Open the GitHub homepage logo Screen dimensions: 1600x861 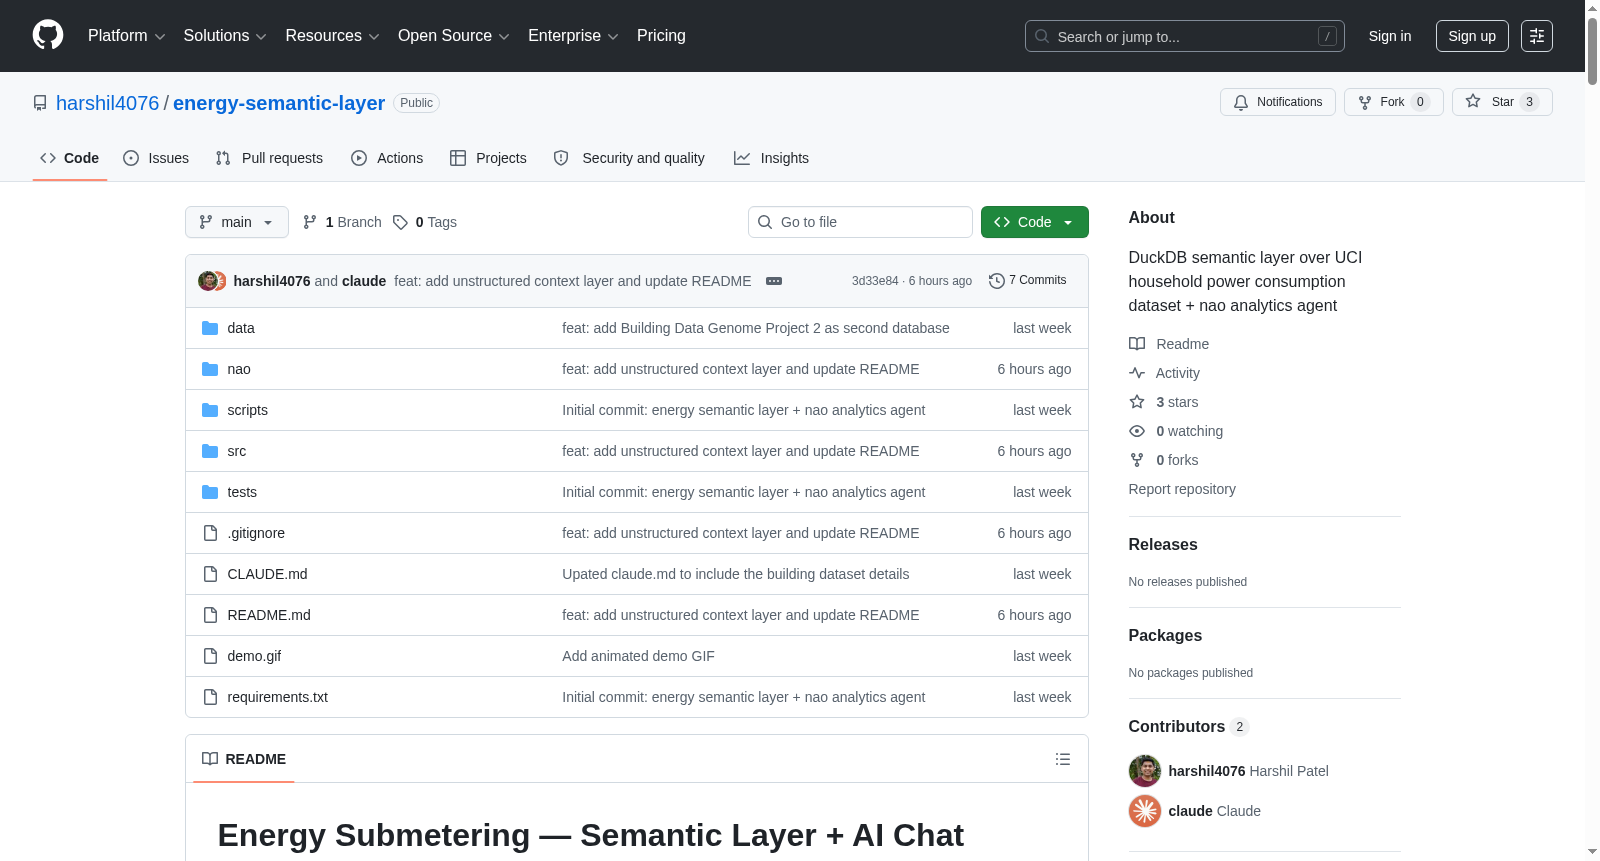[48, 35]
